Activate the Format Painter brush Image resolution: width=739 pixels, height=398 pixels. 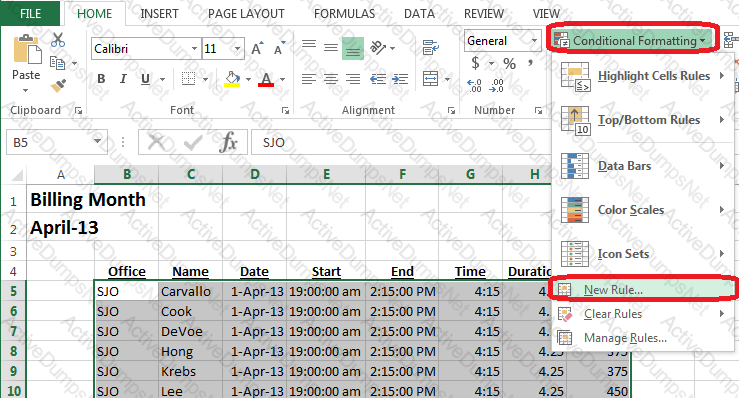tap(58, 85)
